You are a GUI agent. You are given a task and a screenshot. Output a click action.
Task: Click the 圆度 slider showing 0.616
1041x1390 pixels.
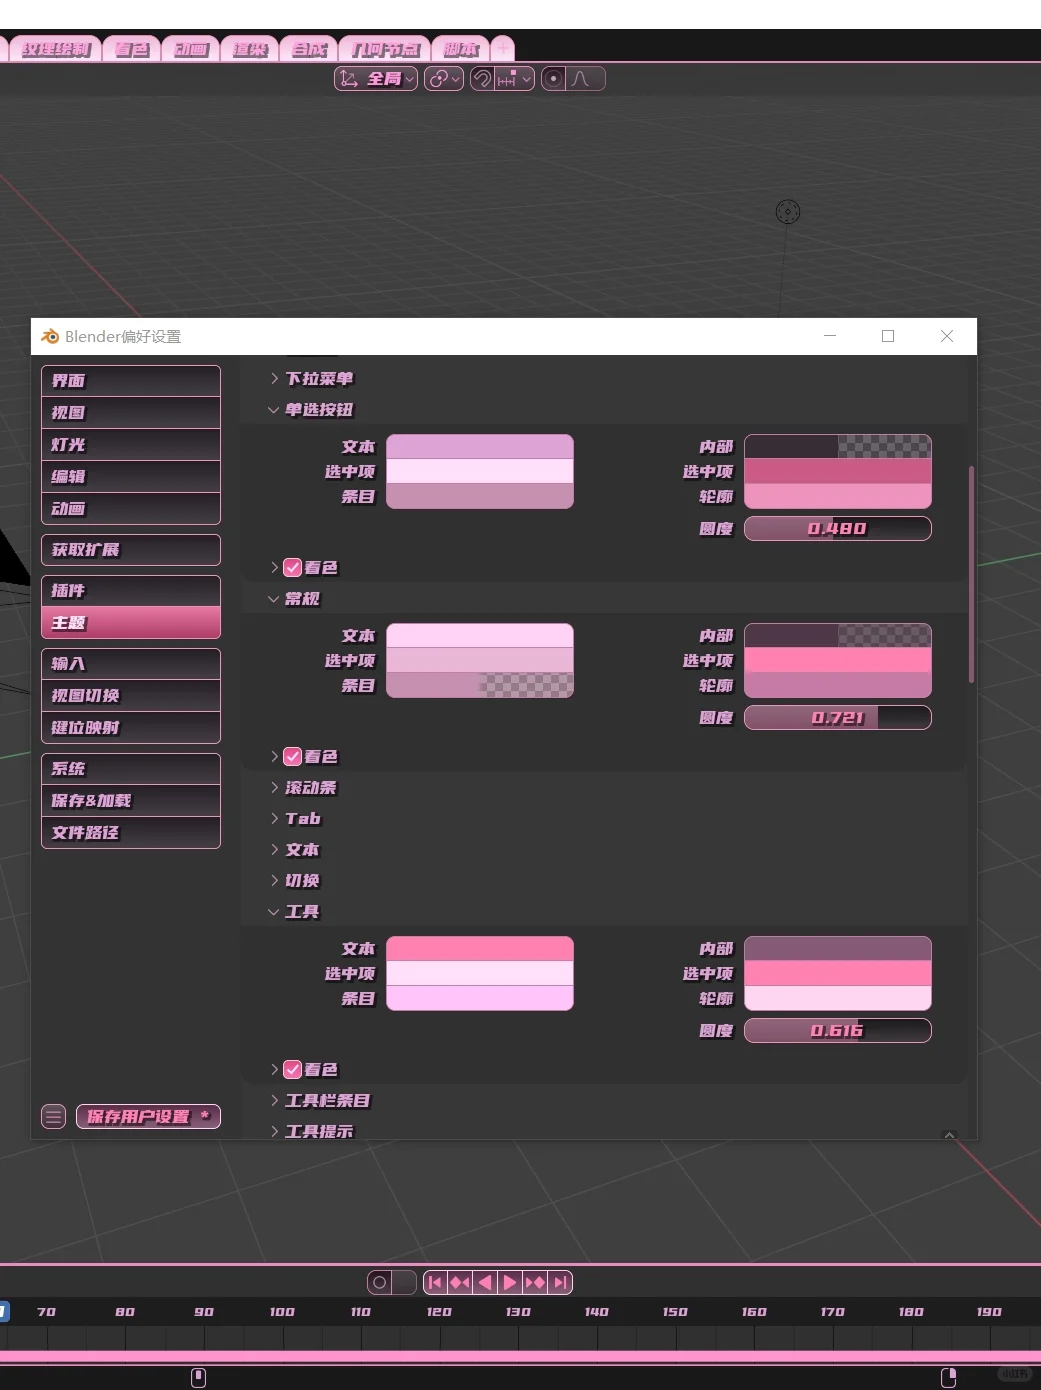coord(838,1031)
